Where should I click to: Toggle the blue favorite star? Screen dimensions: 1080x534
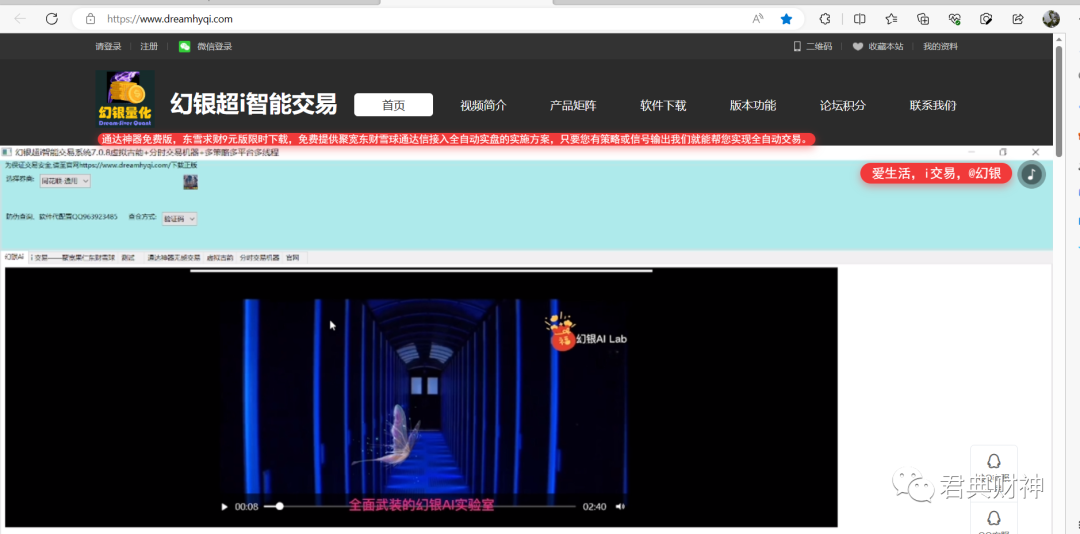pyautogui.click(x=786, y=19)
